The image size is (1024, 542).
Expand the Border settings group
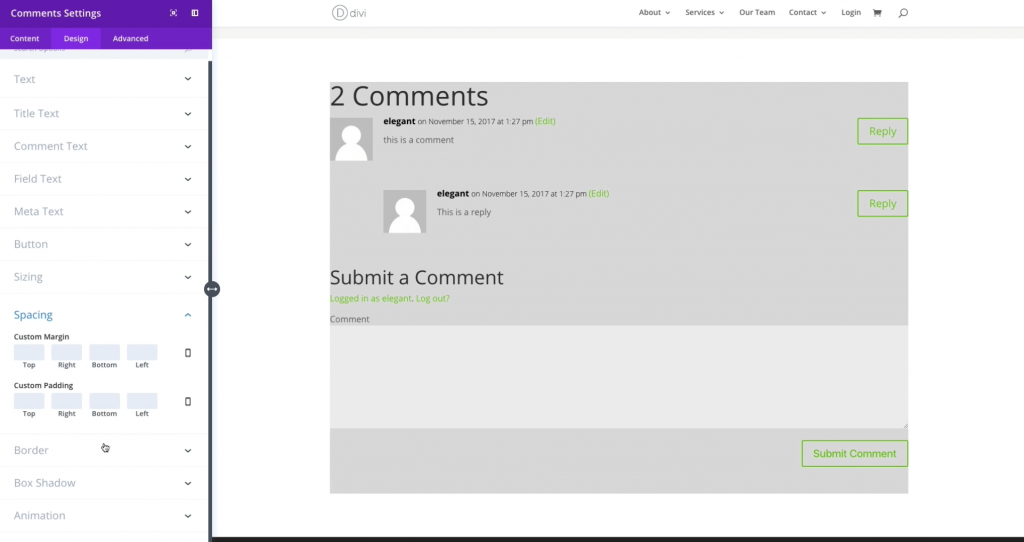(x=103, y=451)
